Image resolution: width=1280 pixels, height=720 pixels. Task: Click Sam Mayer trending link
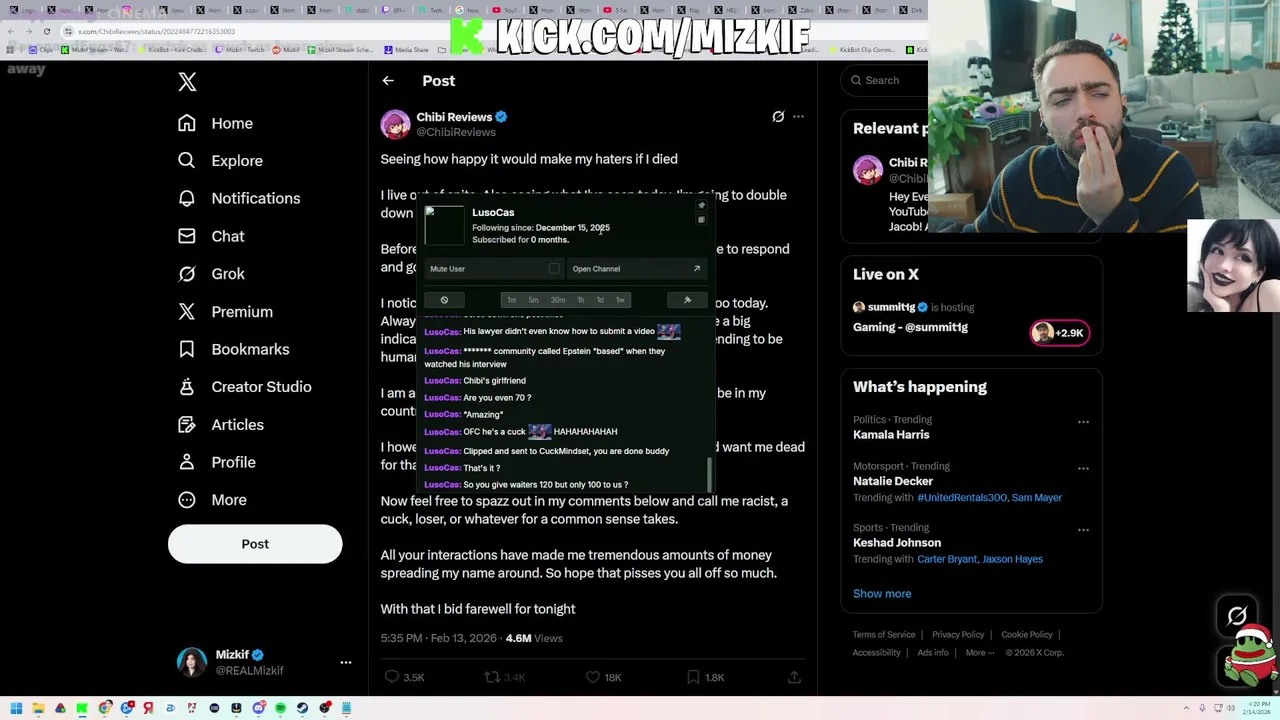(x=1037, y=497)
